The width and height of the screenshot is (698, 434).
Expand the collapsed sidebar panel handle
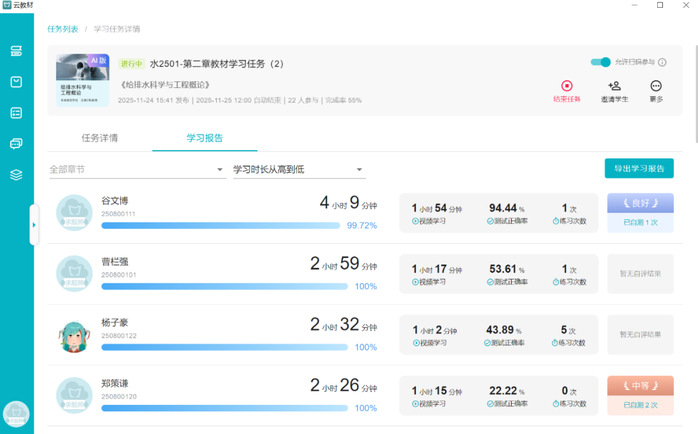pos(33,225)
